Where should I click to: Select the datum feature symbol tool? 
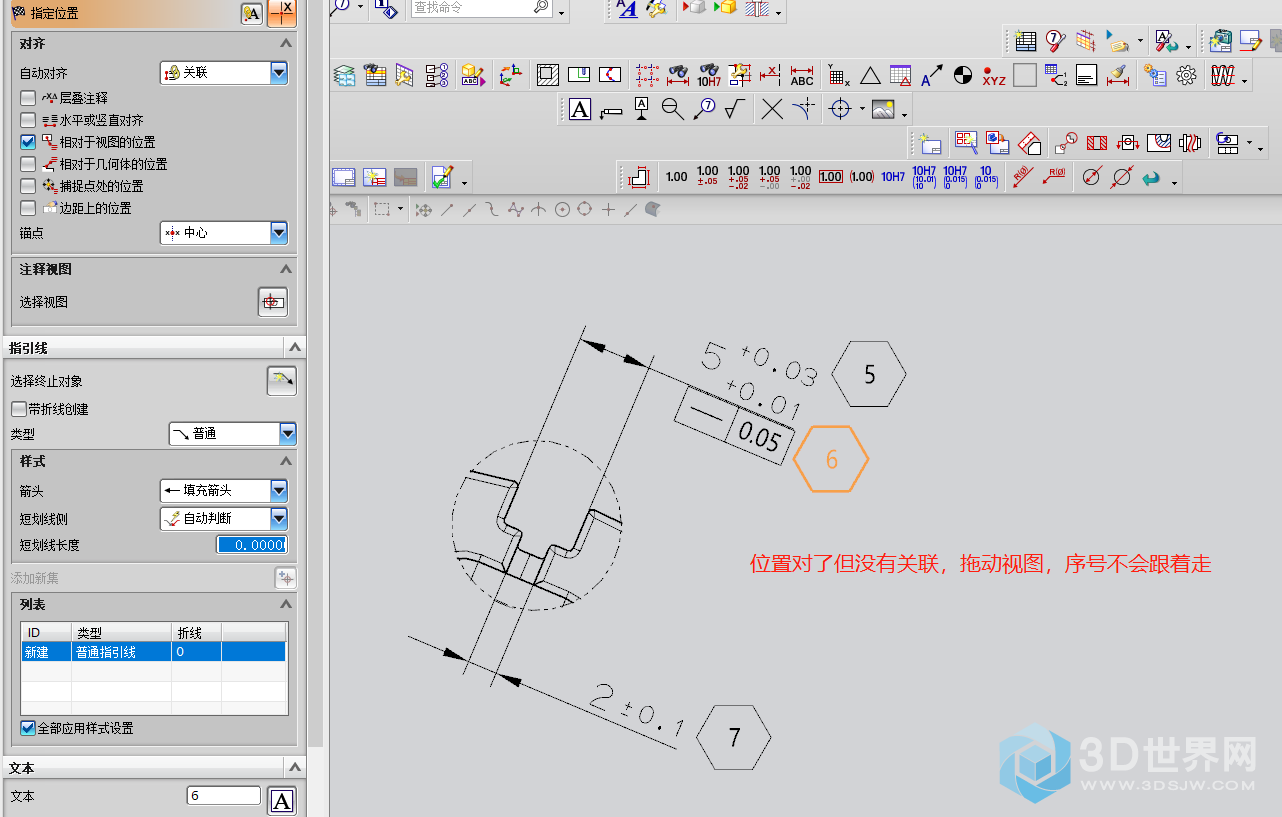[641, 110]
